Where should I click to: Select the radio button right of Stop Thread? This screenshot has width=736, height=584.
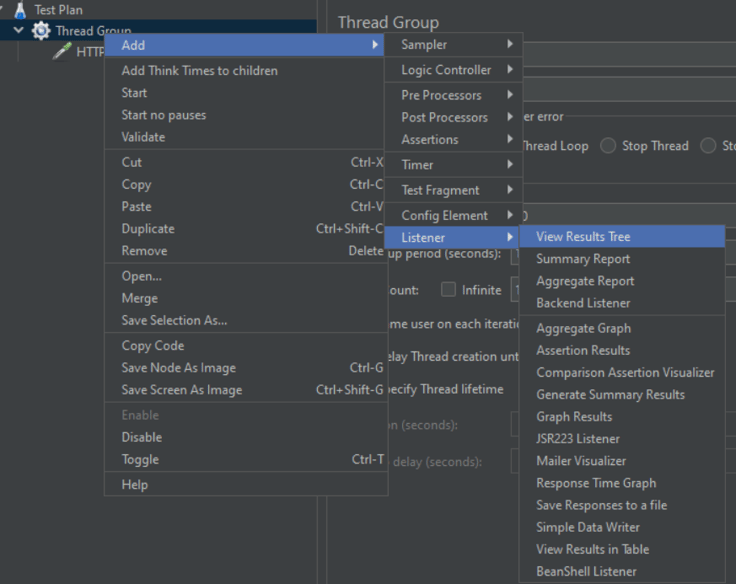pos(709,146)
